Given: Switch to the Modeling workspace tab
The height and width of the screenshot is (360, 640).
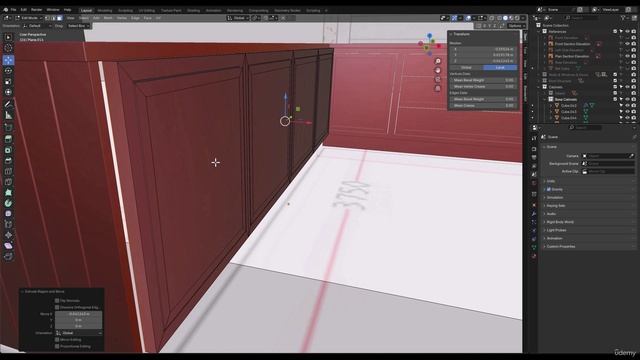Looking at the screenshot, I should click(x=104, y=11).
